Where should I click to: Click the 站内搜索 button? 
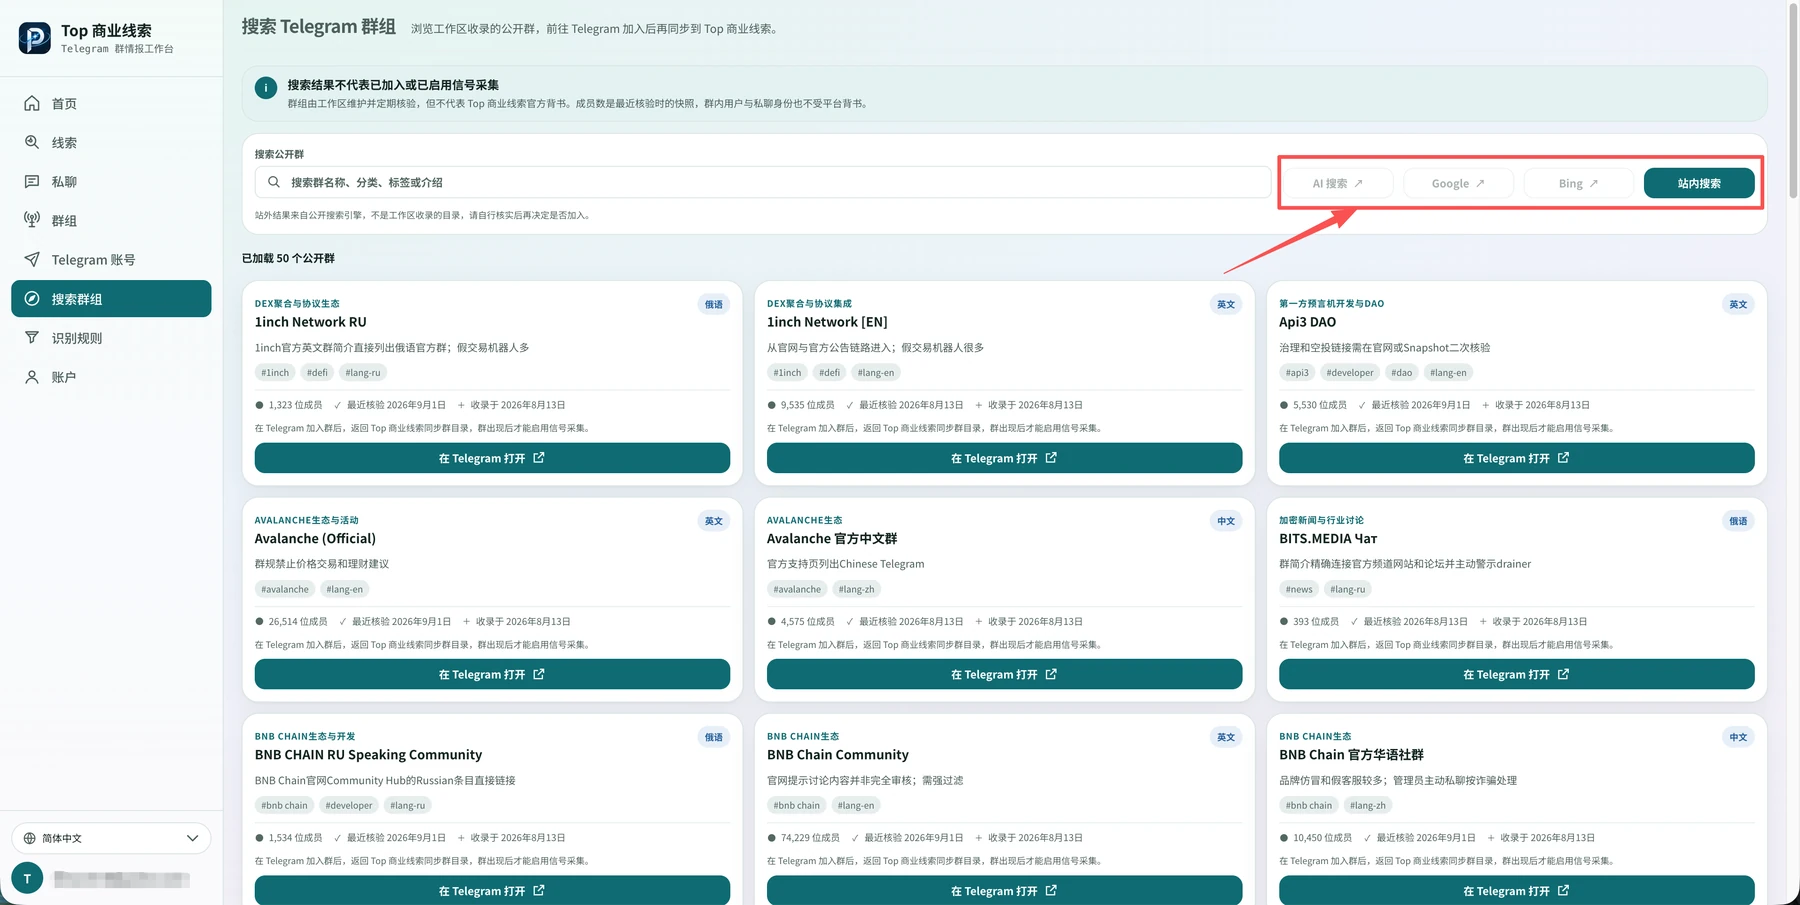point(1699,183)
